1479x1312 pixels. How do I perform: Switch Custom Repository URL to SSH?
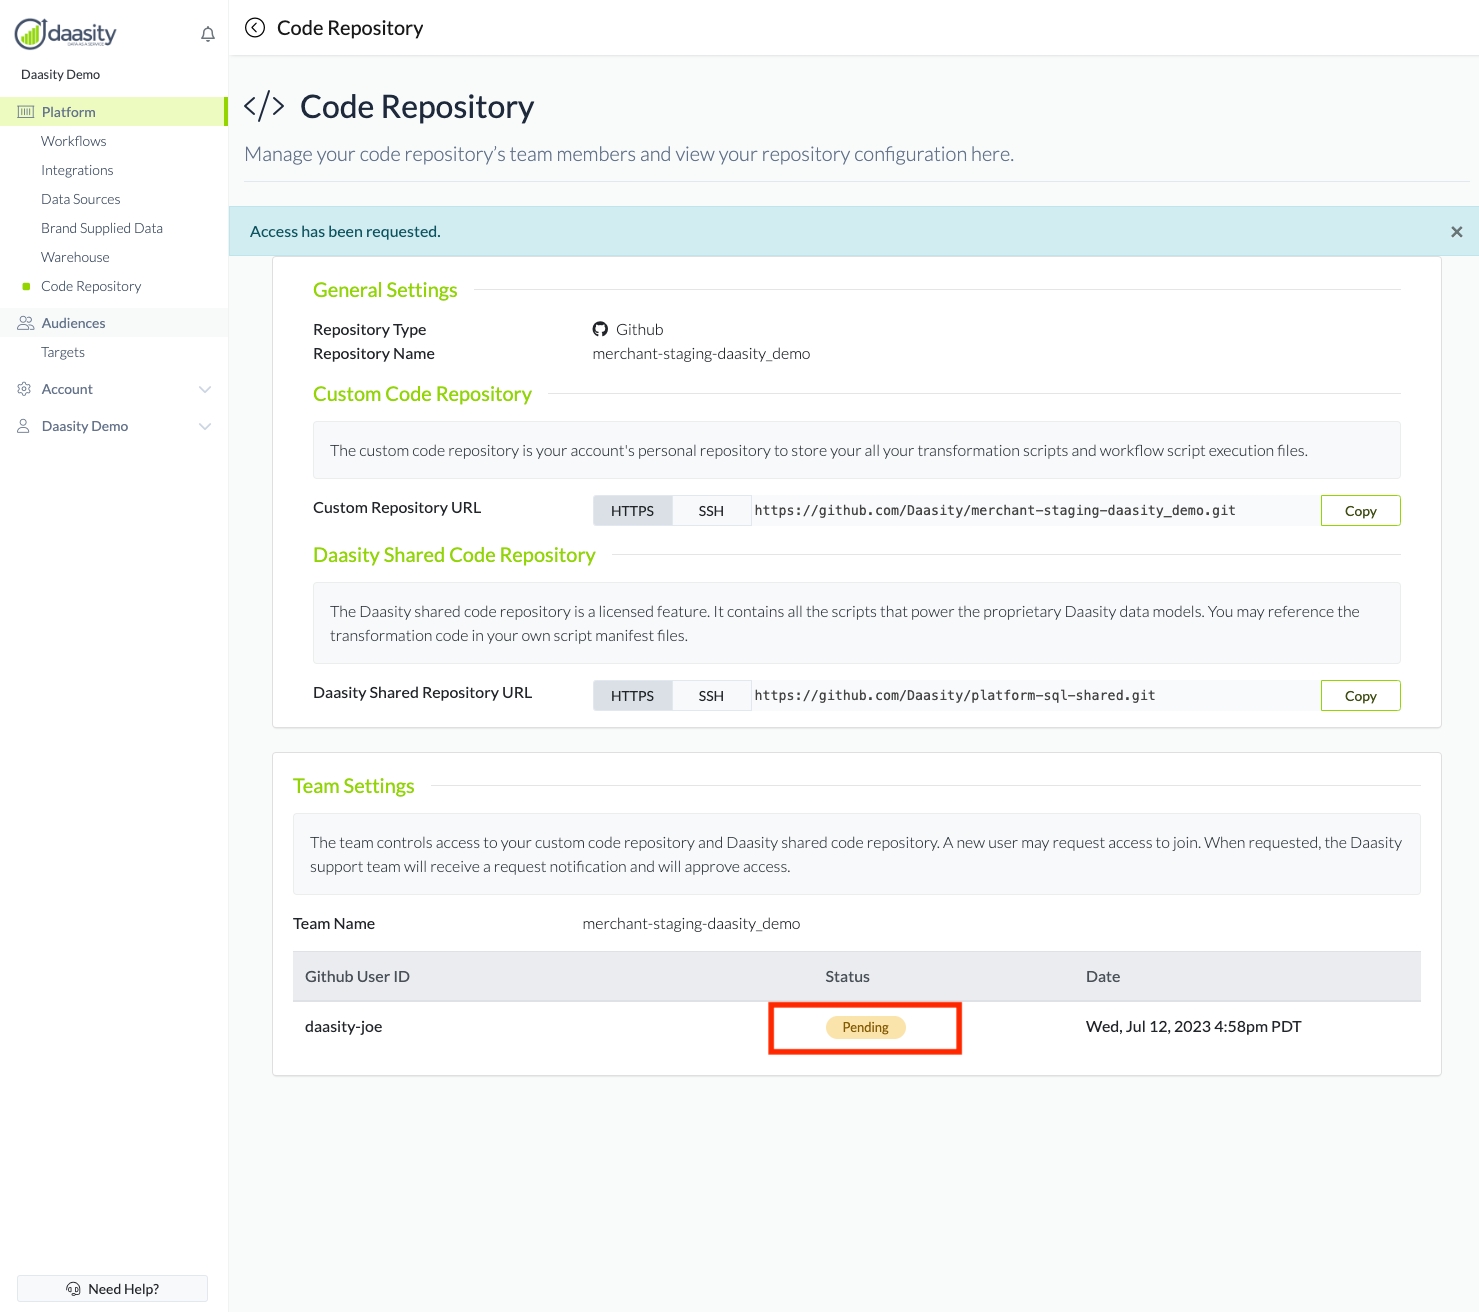click(711, 511)
